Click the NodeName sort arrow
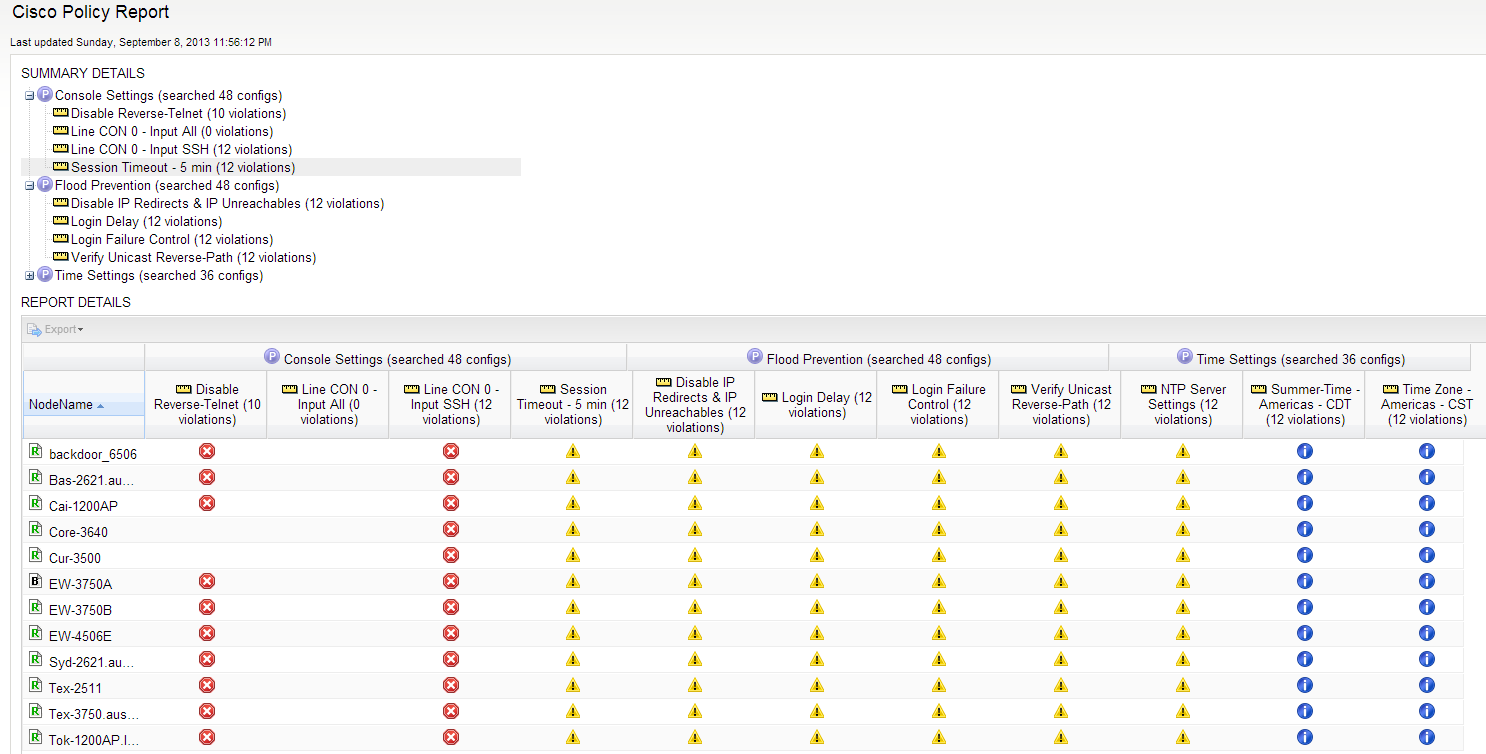 100,406
